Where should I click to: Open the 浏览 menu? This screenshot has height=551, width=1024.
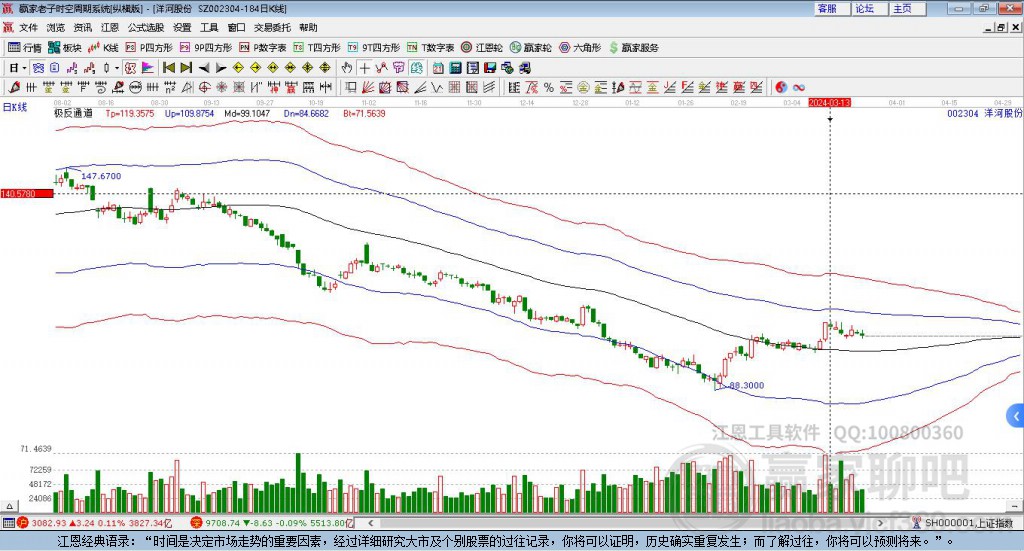tap(56, 27)
